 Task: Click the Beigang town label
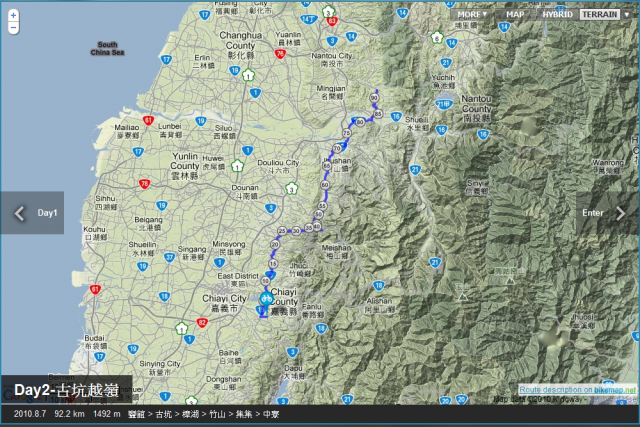pyautogui.click(x=148, y=224)
